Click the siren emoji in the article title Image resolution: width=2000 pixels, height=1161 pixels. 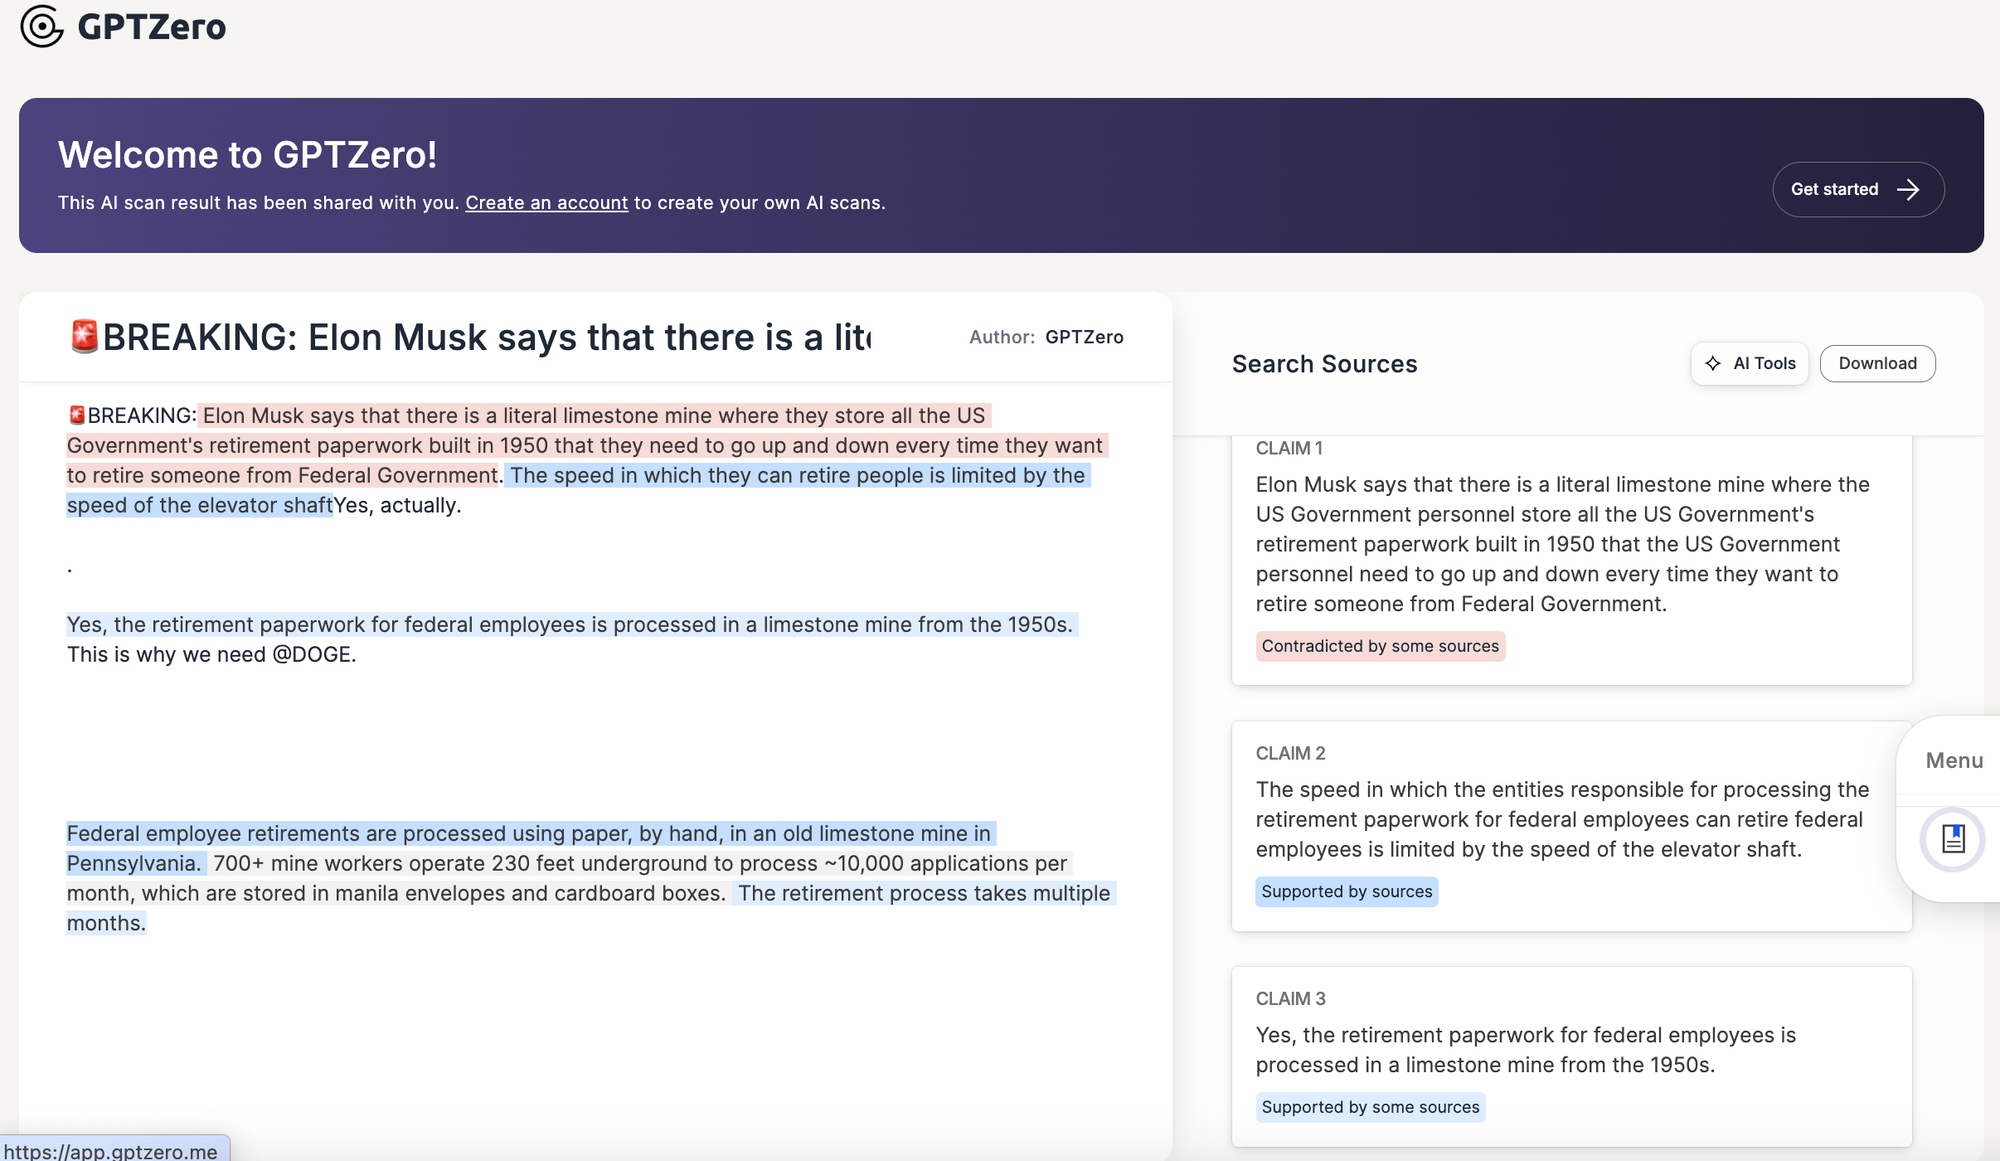click(84, 337)
